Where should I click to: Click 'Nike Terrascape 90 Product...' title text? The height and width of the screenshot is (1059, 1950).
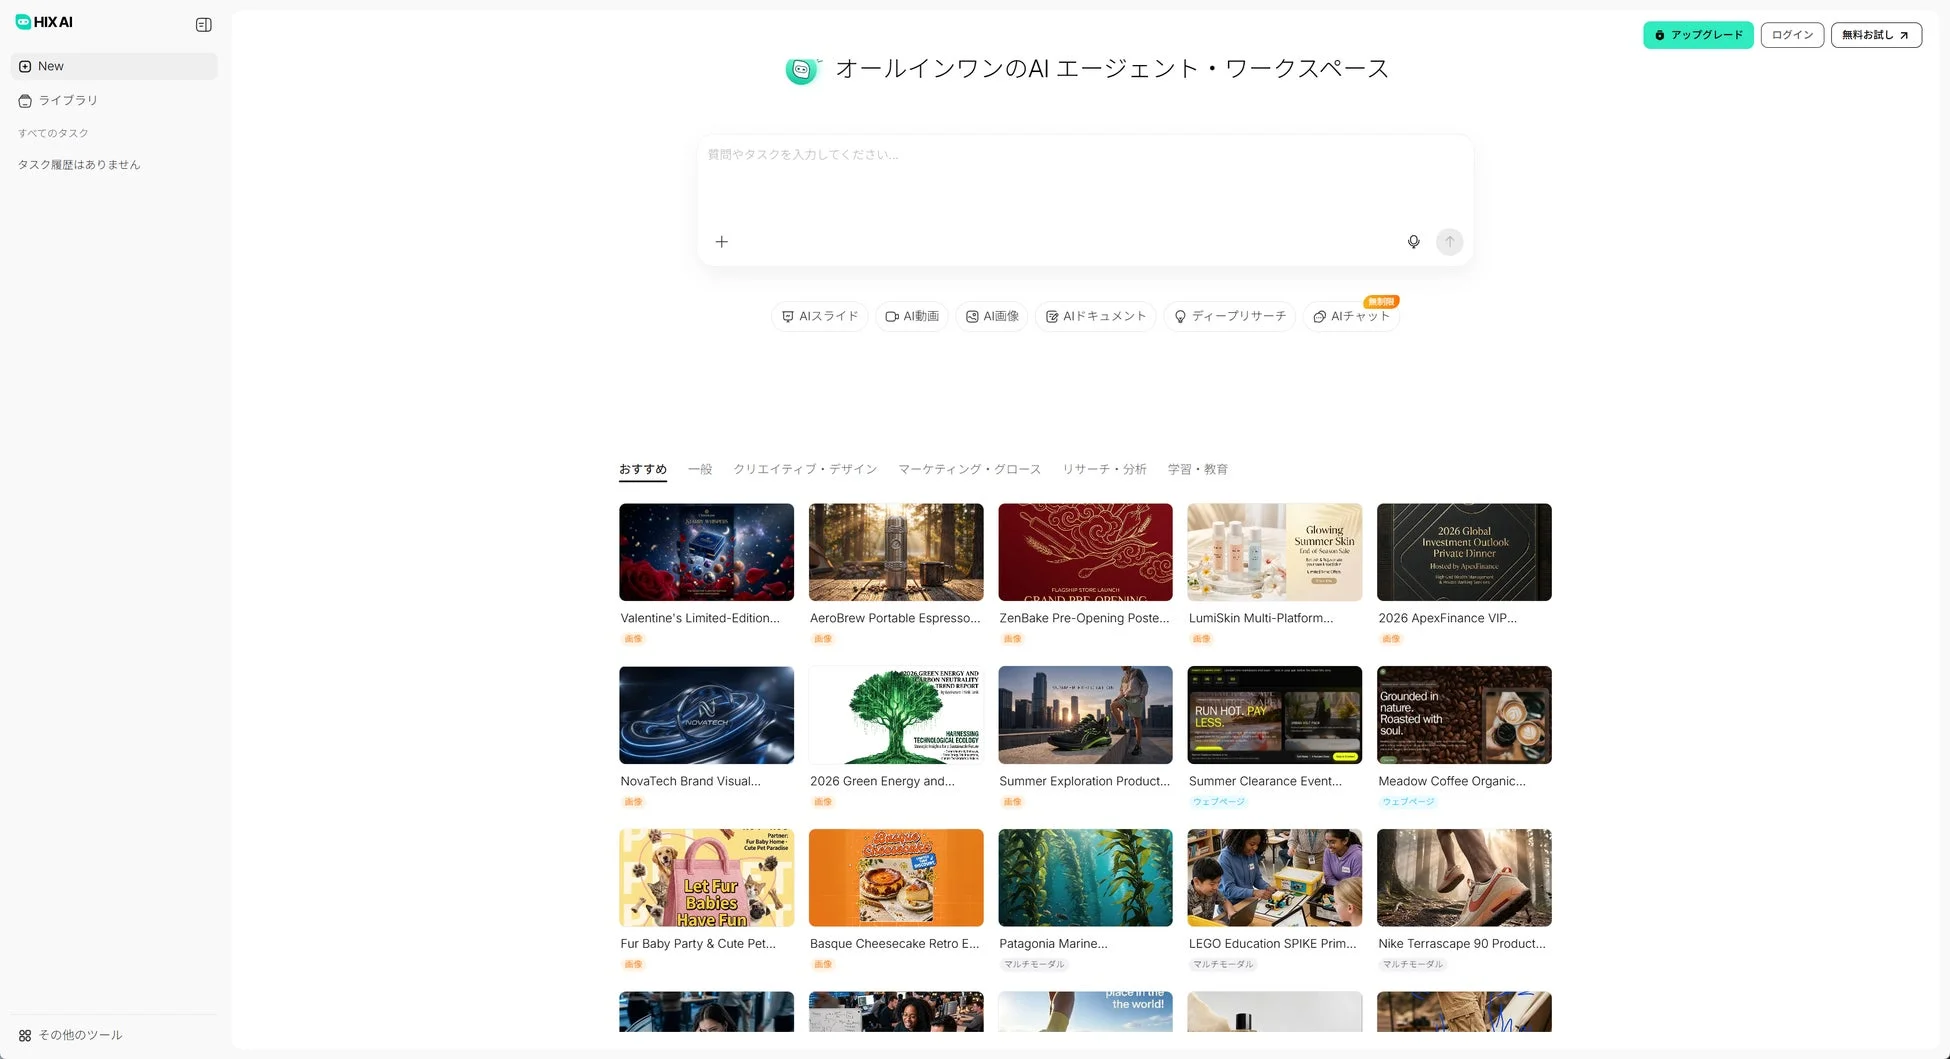click(1462, 944)
